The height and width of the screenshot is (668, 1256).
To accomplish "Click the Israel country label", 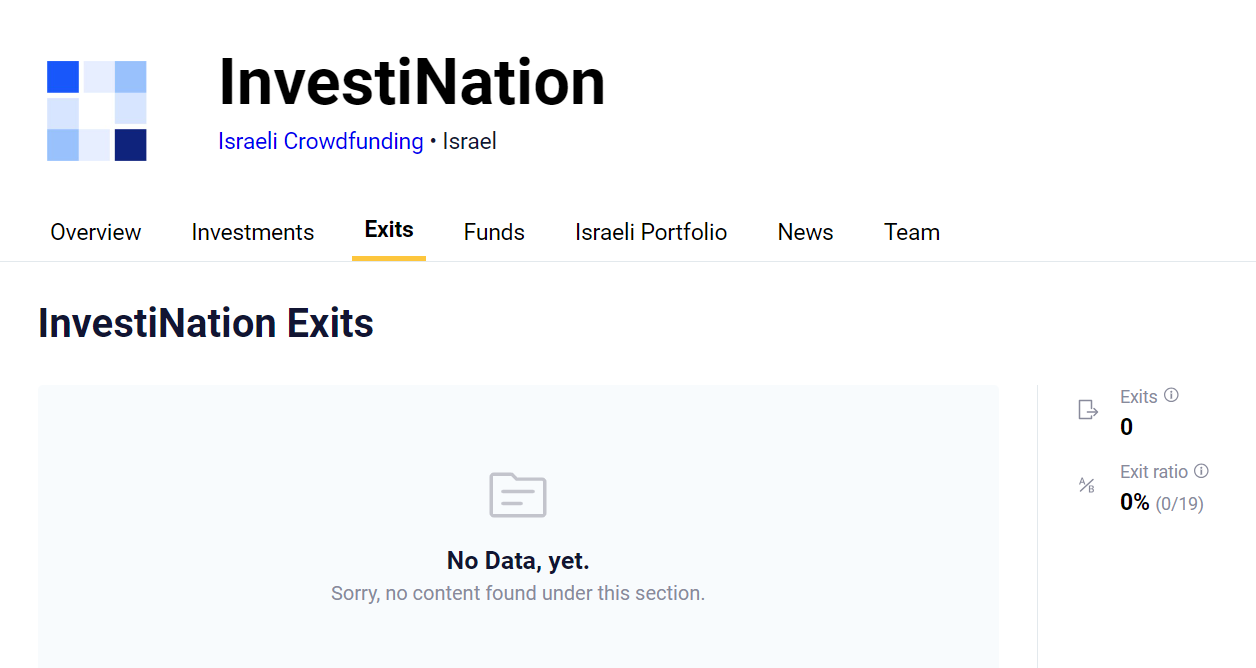I will [x=470, y=141].
